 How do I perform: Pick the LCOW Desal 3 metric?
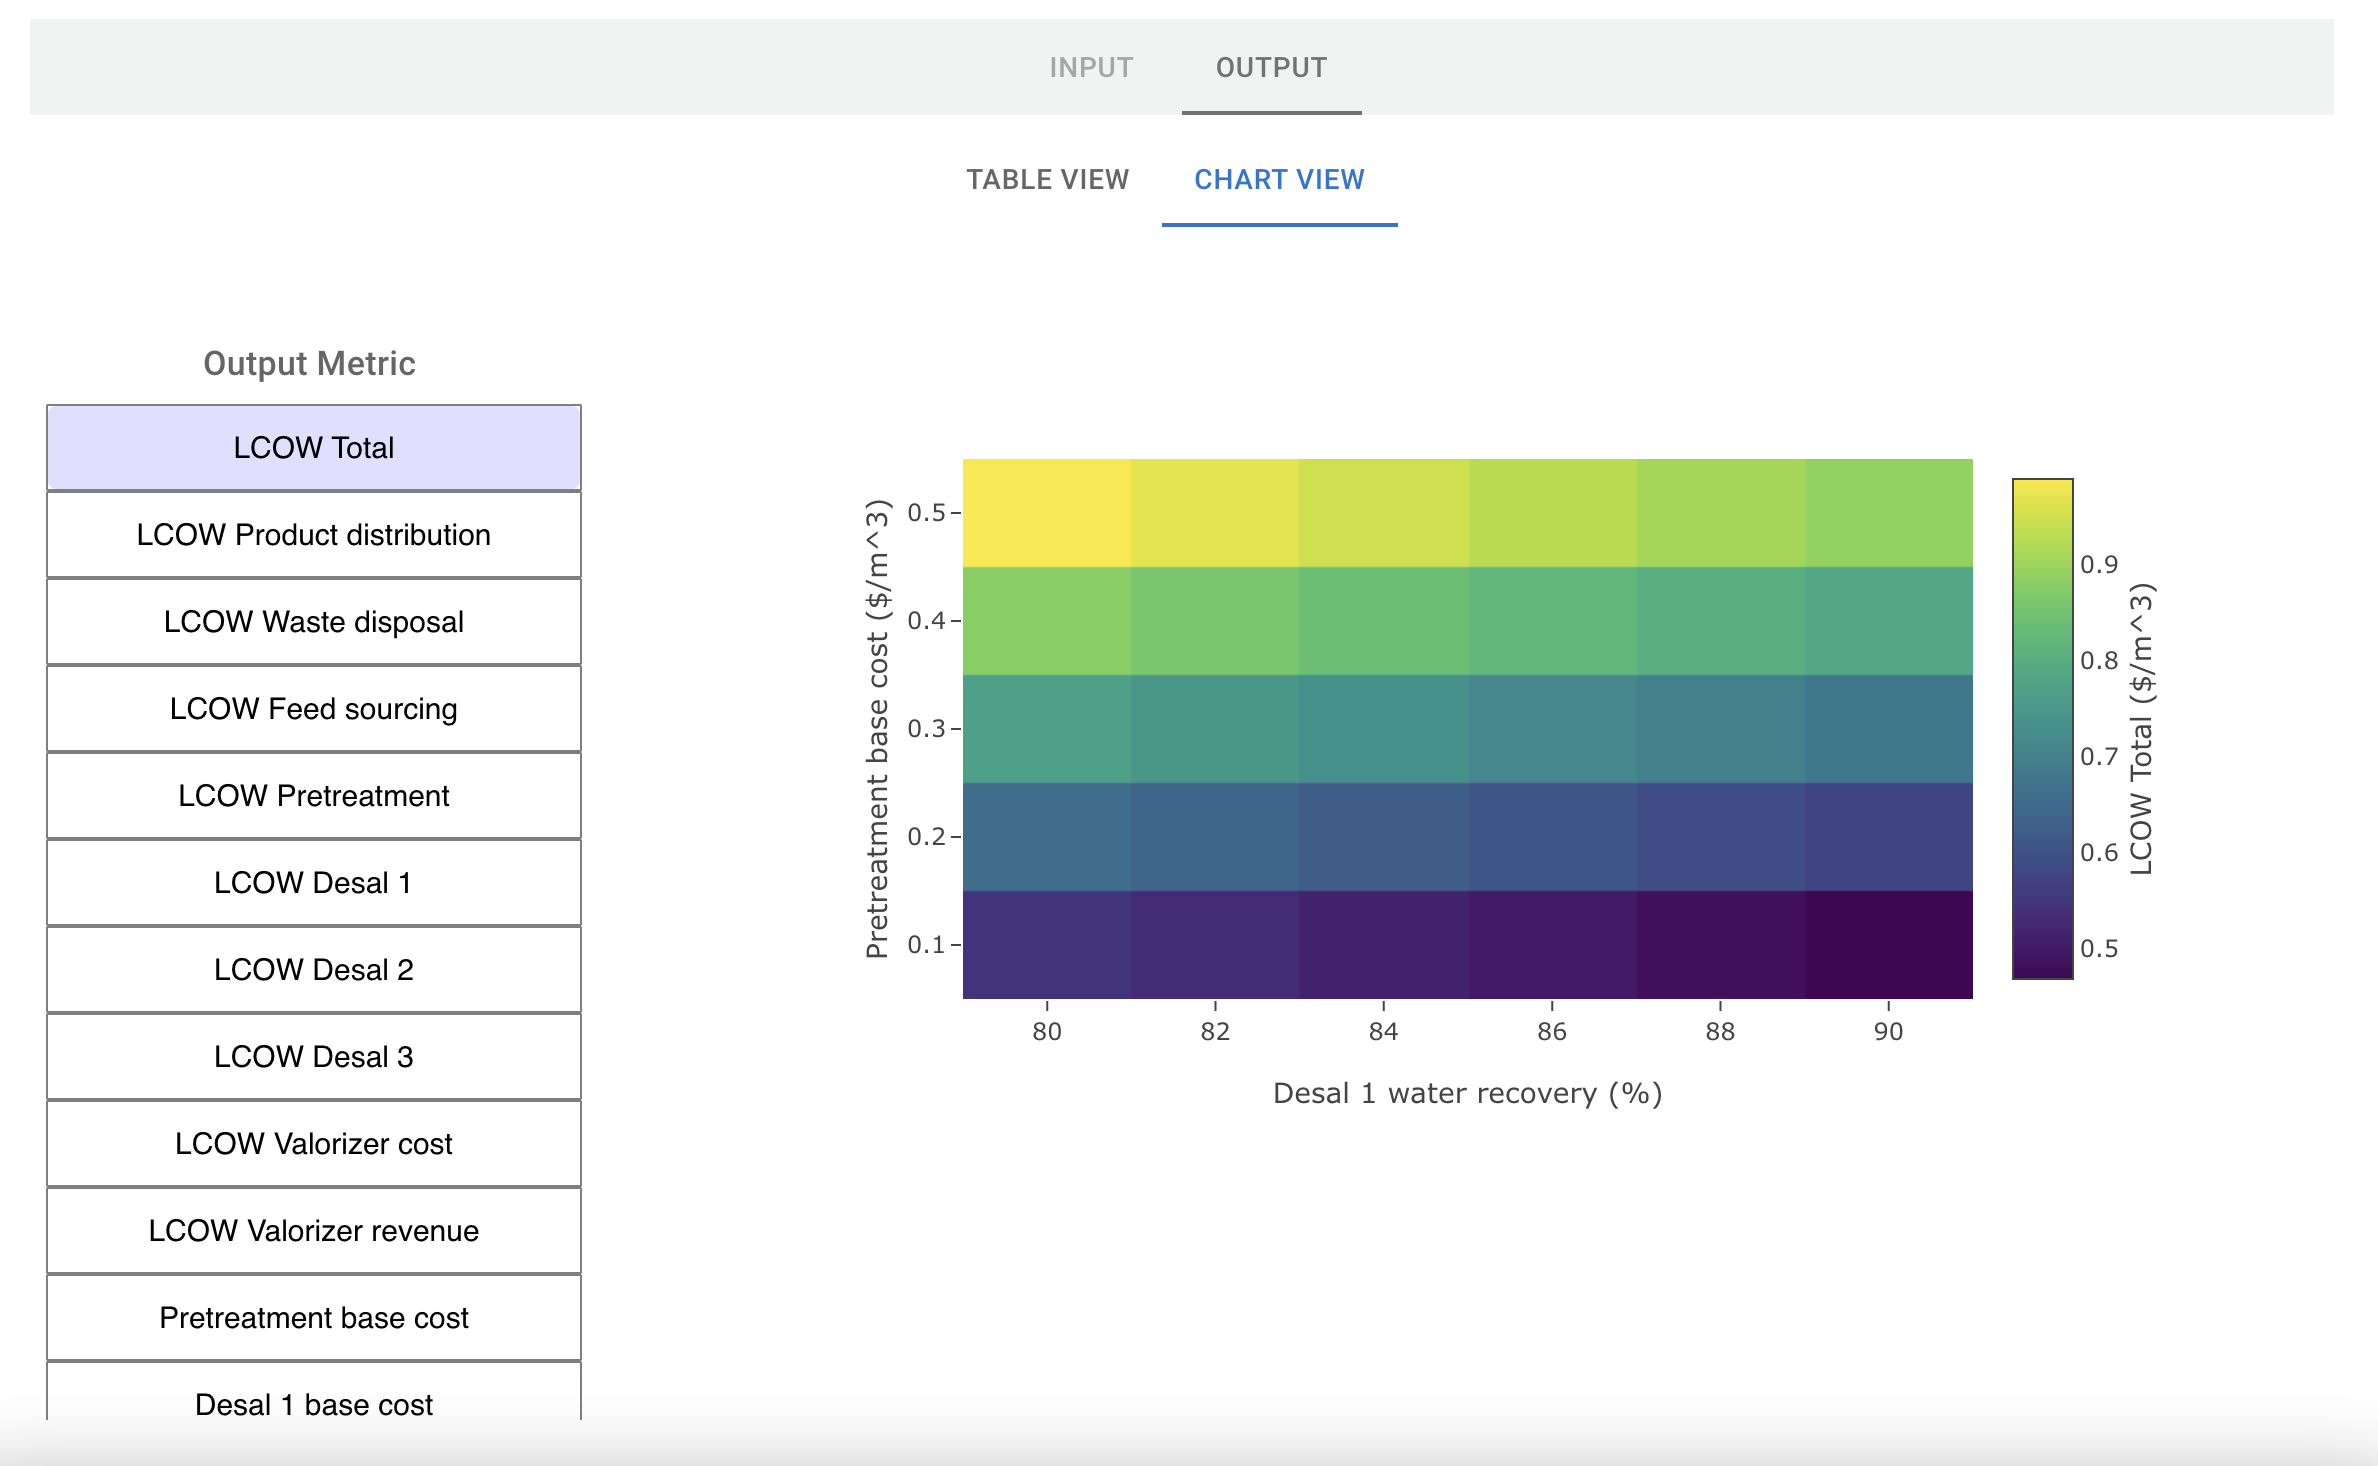point(314,1057)
